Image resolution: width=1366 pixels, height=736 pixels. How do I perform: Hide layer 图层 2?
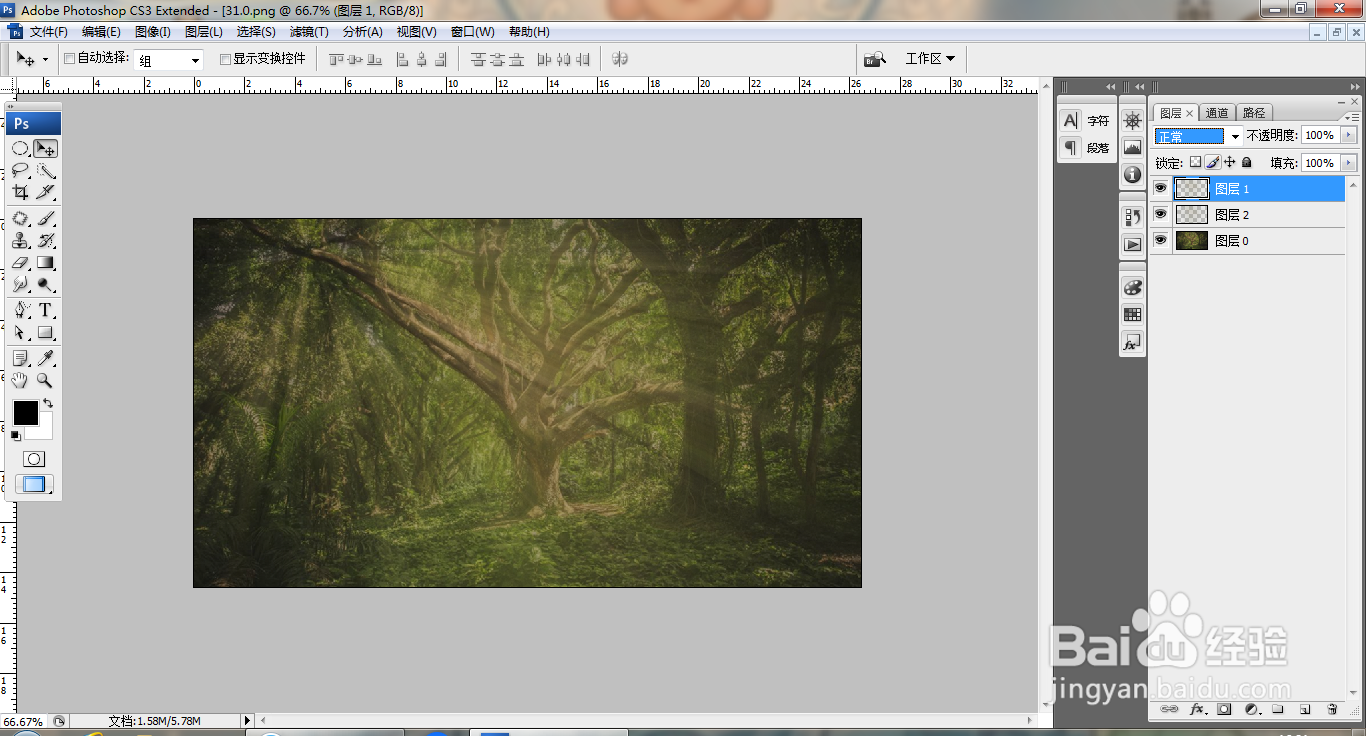(1160, 214)
